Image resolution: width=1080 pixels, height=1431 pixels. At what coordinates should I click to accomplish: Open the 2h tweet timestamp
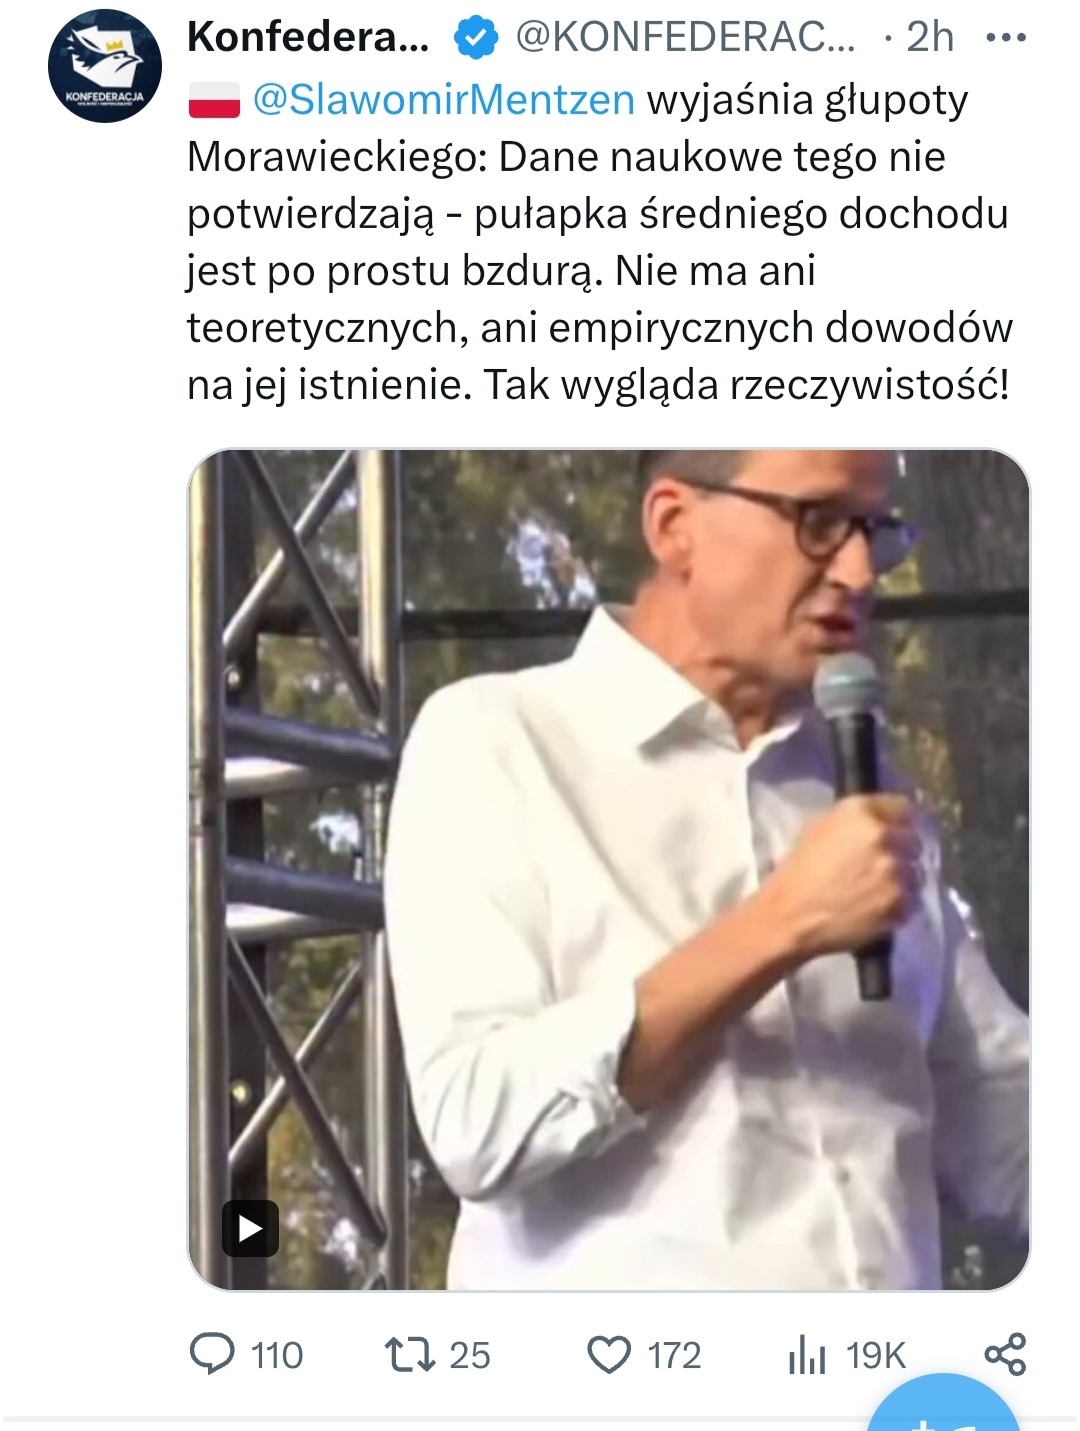[x=930, y=38]
